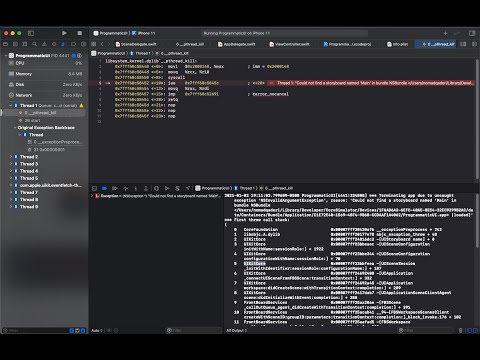Select the 0 __exceptionPreprocess frame
This screenshot has height=360, width=480.
point(55,142)
